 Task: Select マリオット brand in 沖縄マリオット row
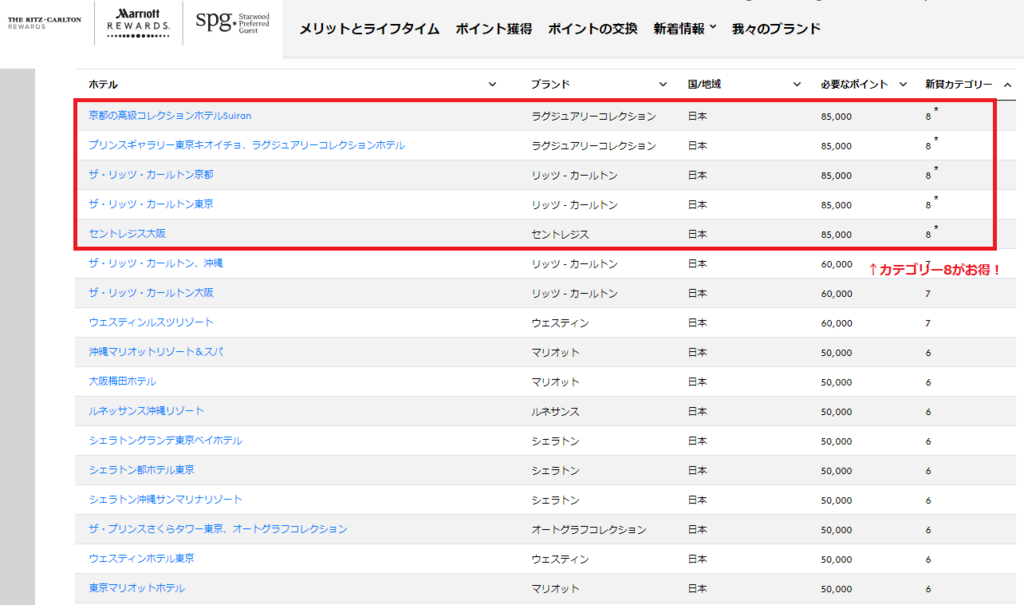[555, 352]
